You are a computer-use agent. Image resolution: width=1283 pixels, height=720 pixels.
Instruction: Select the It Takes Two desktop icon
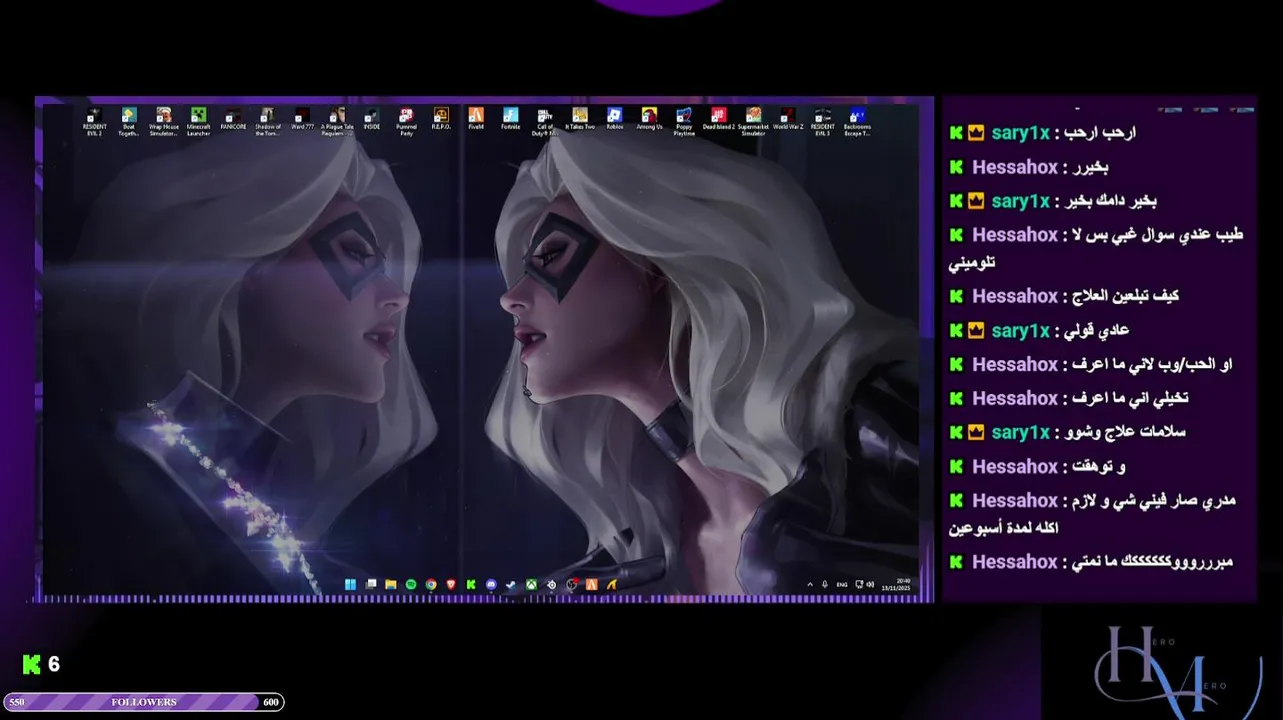[580, 119]
